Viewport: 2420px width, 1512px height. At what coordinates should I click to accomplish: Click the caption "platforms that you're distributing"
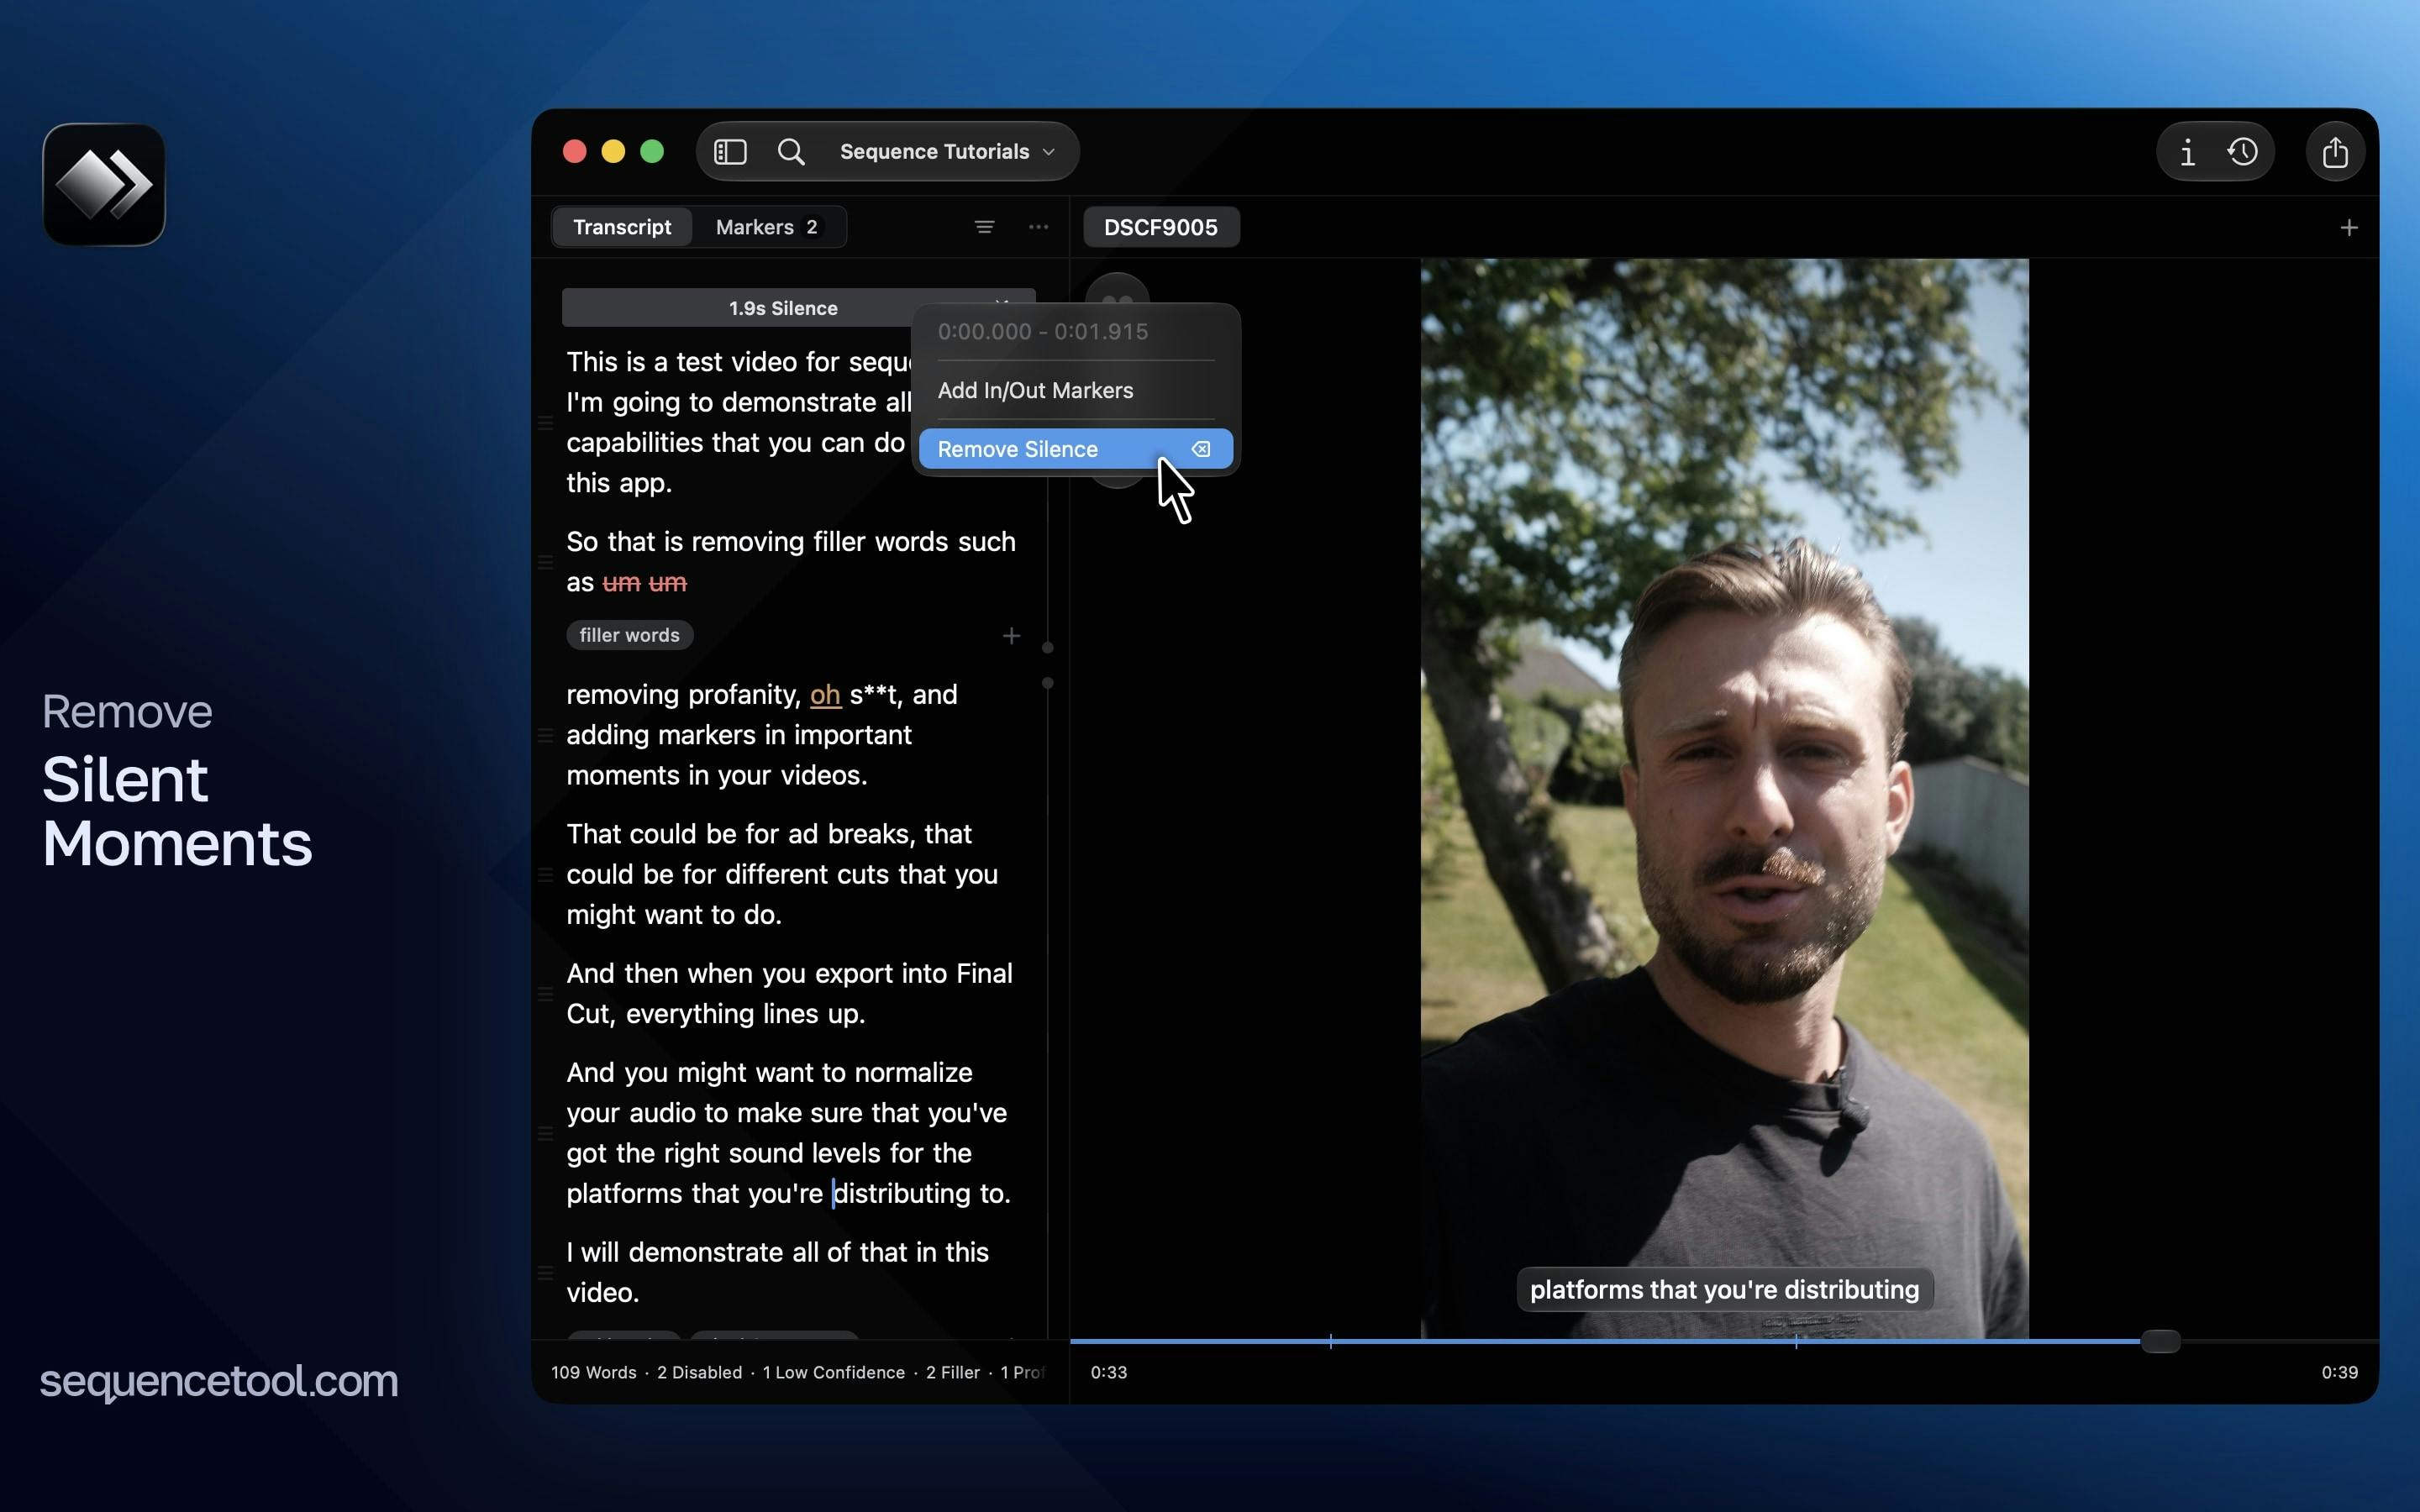pyautogui.click(x=1724, y=1289)
